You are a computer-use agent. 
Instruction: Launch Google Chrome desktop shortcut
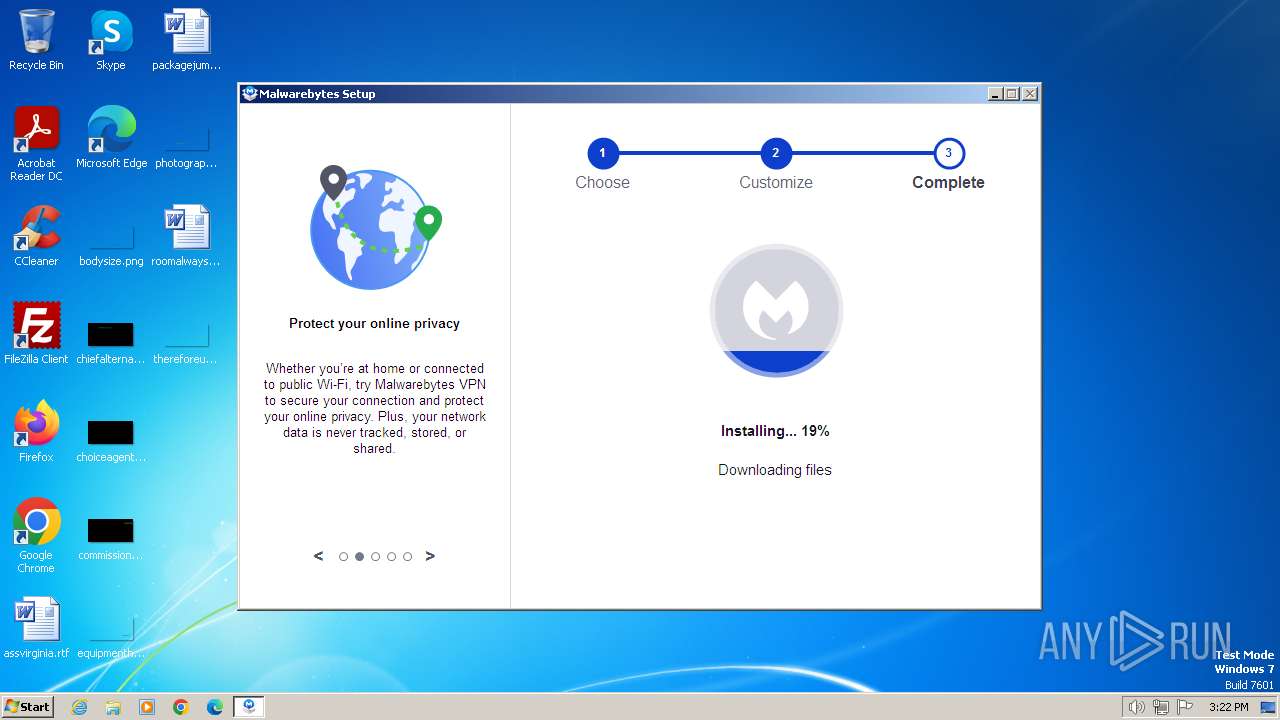[x=36, y=536]
